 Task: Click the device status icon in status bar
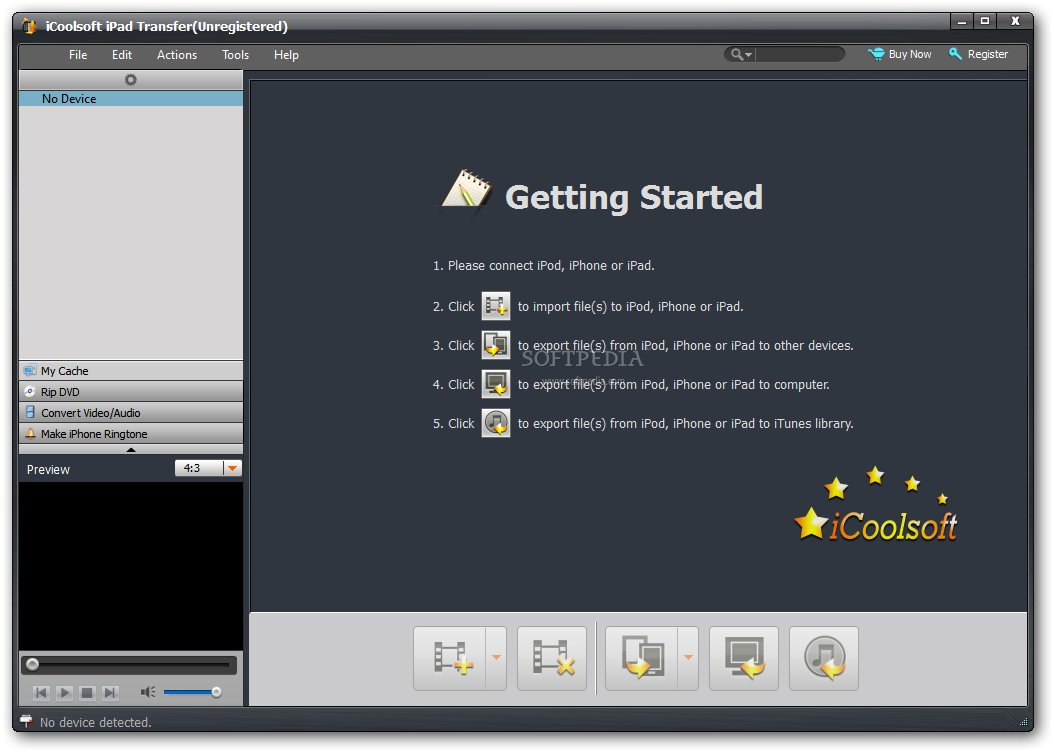pos(26,721)
